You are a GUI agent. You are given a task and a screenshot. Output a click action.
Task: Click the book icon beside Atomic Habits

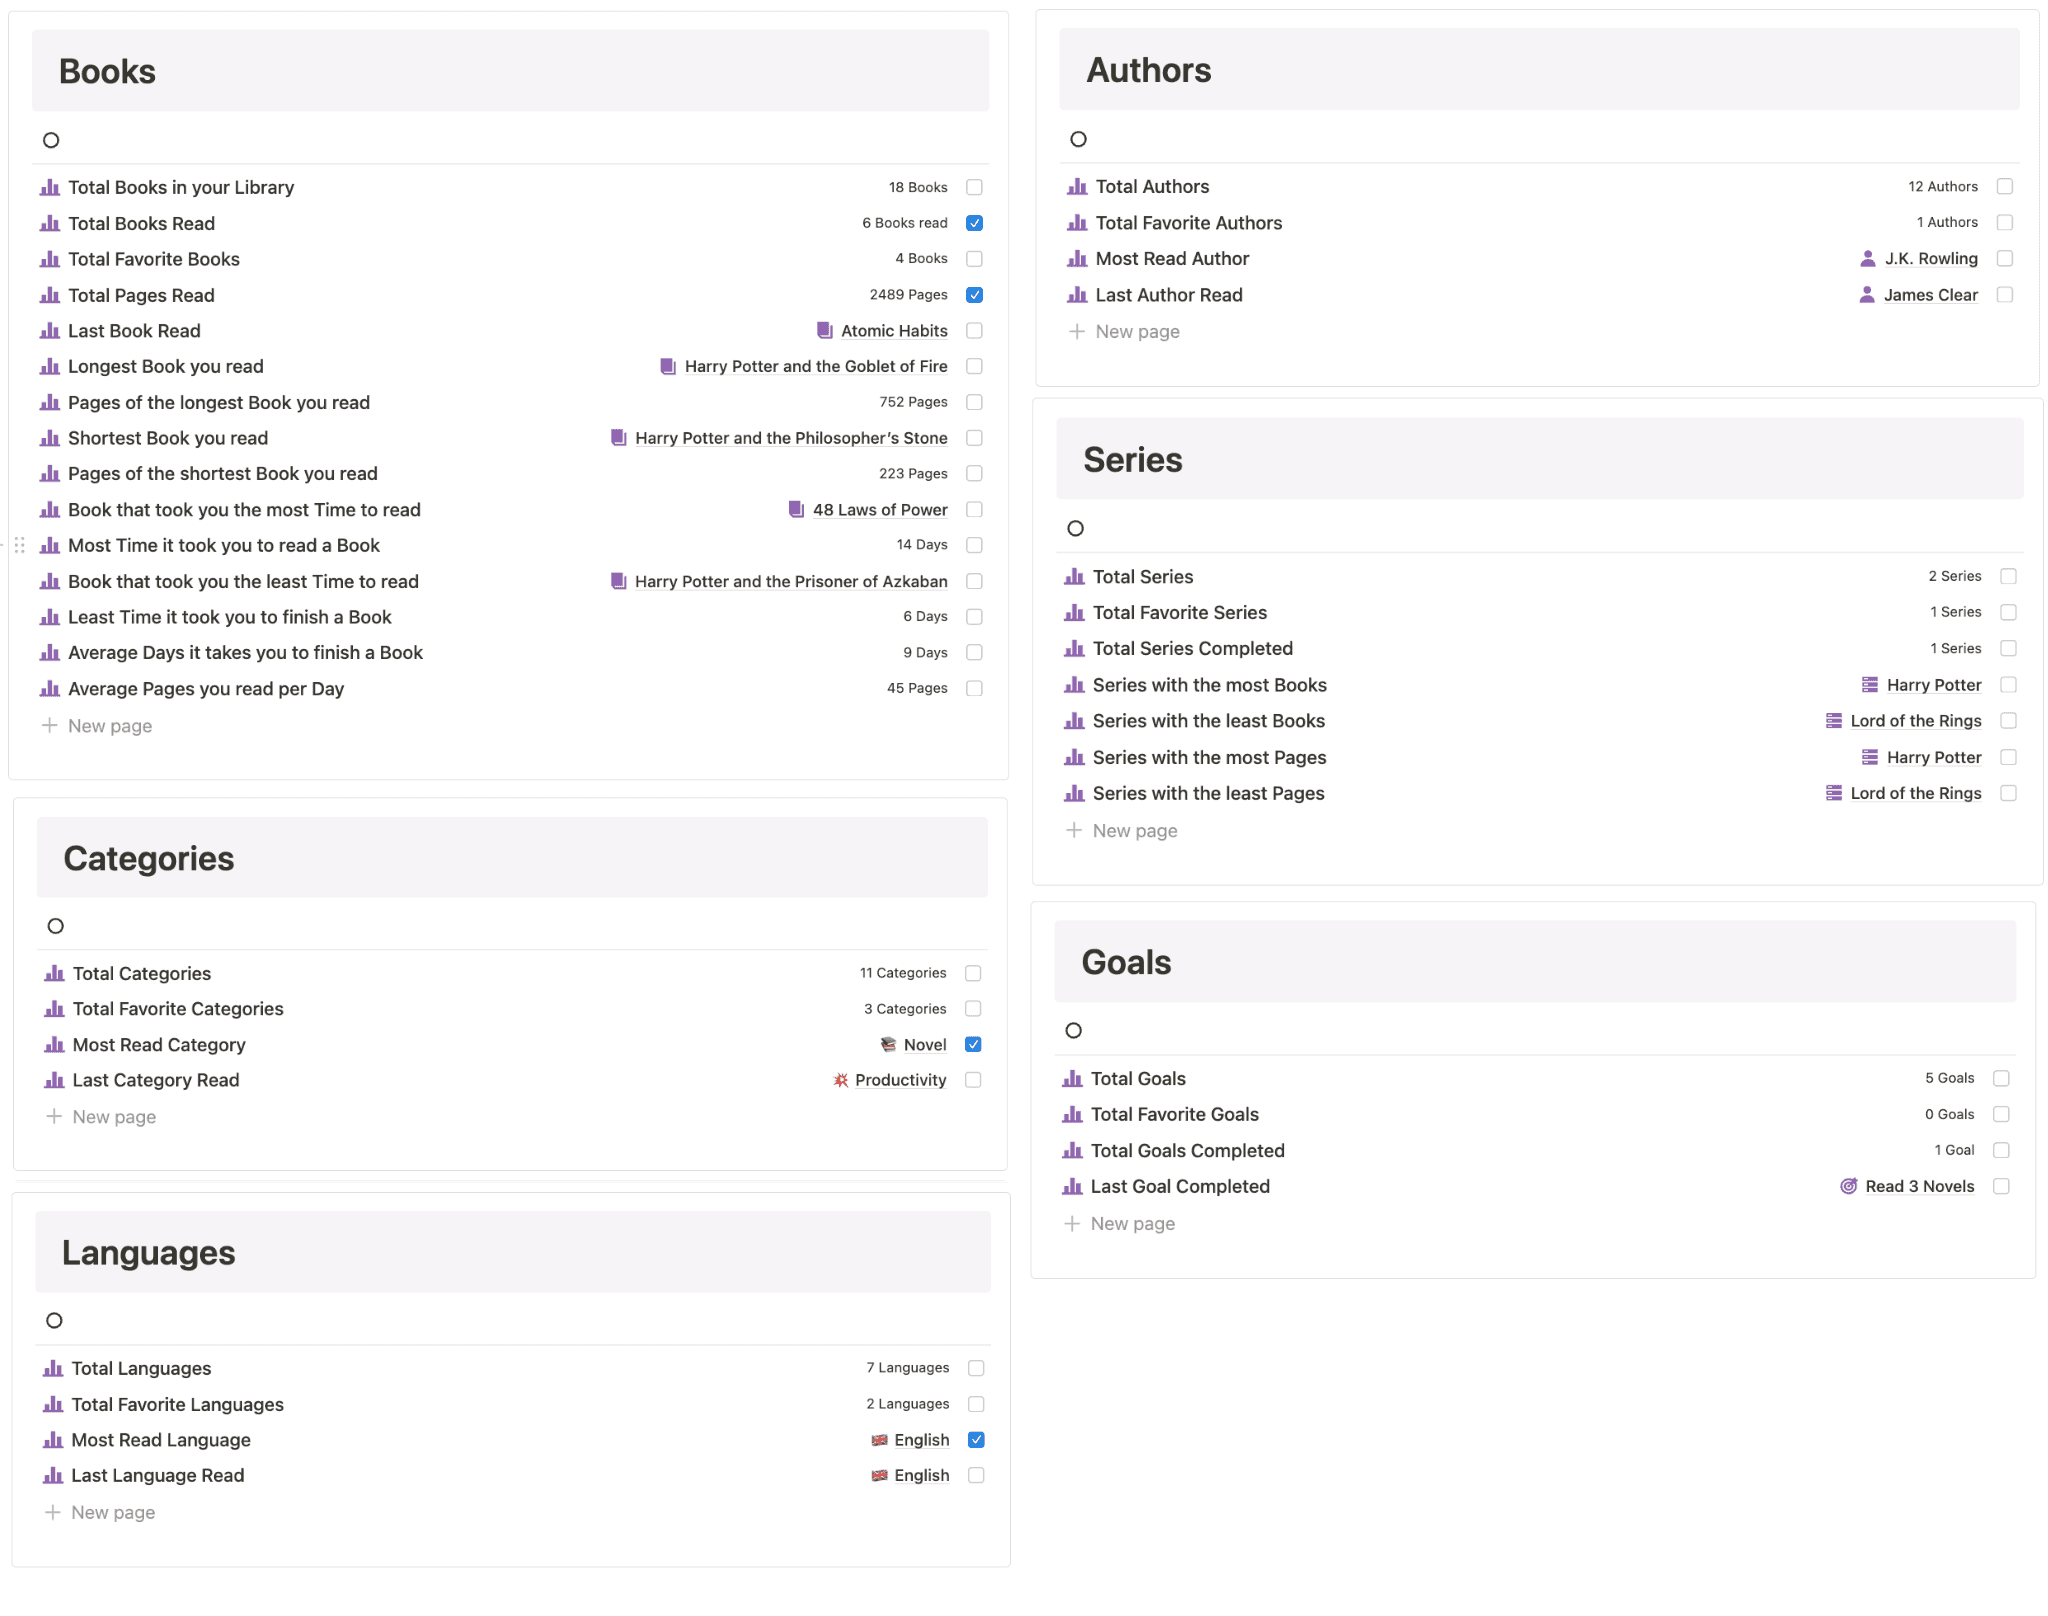825,330
